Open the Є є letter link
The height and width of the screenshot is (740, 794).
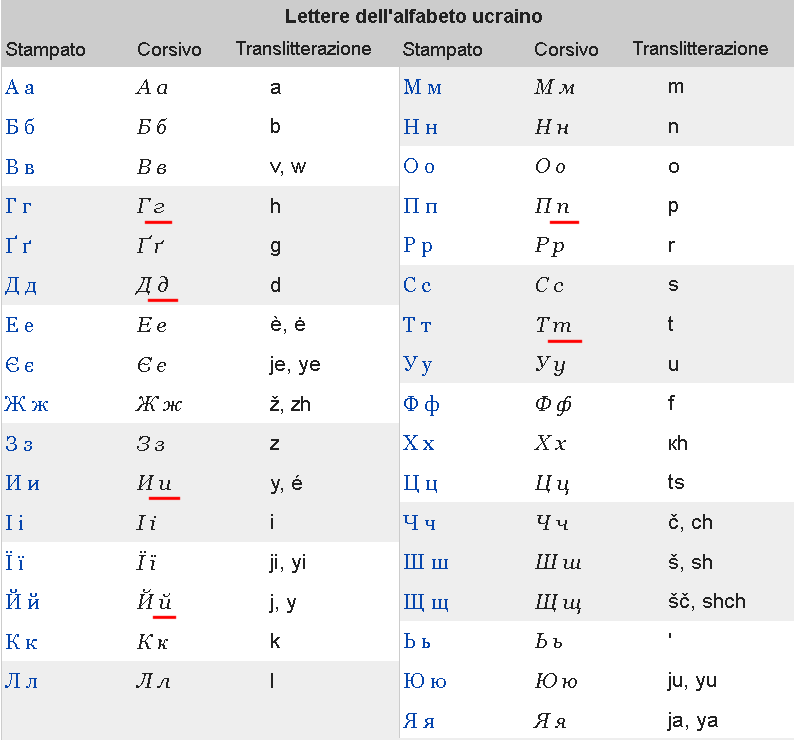[x=20, y=365]
